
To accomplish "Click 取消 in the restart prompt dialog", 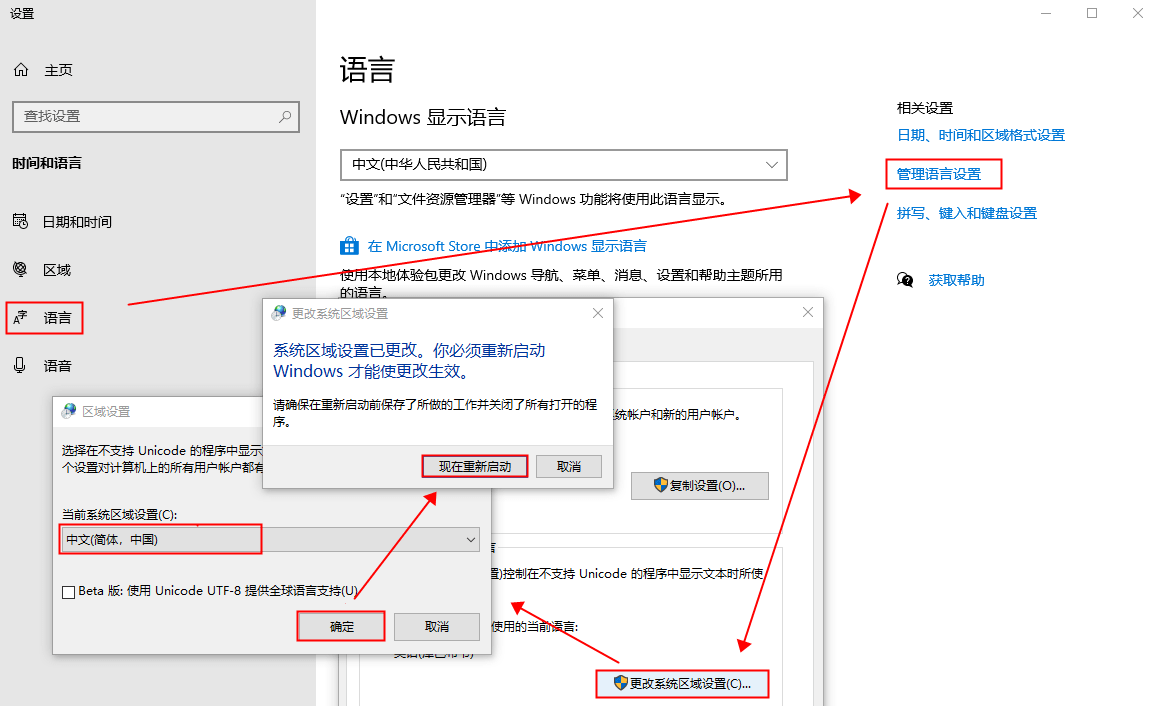I will 569,466.
